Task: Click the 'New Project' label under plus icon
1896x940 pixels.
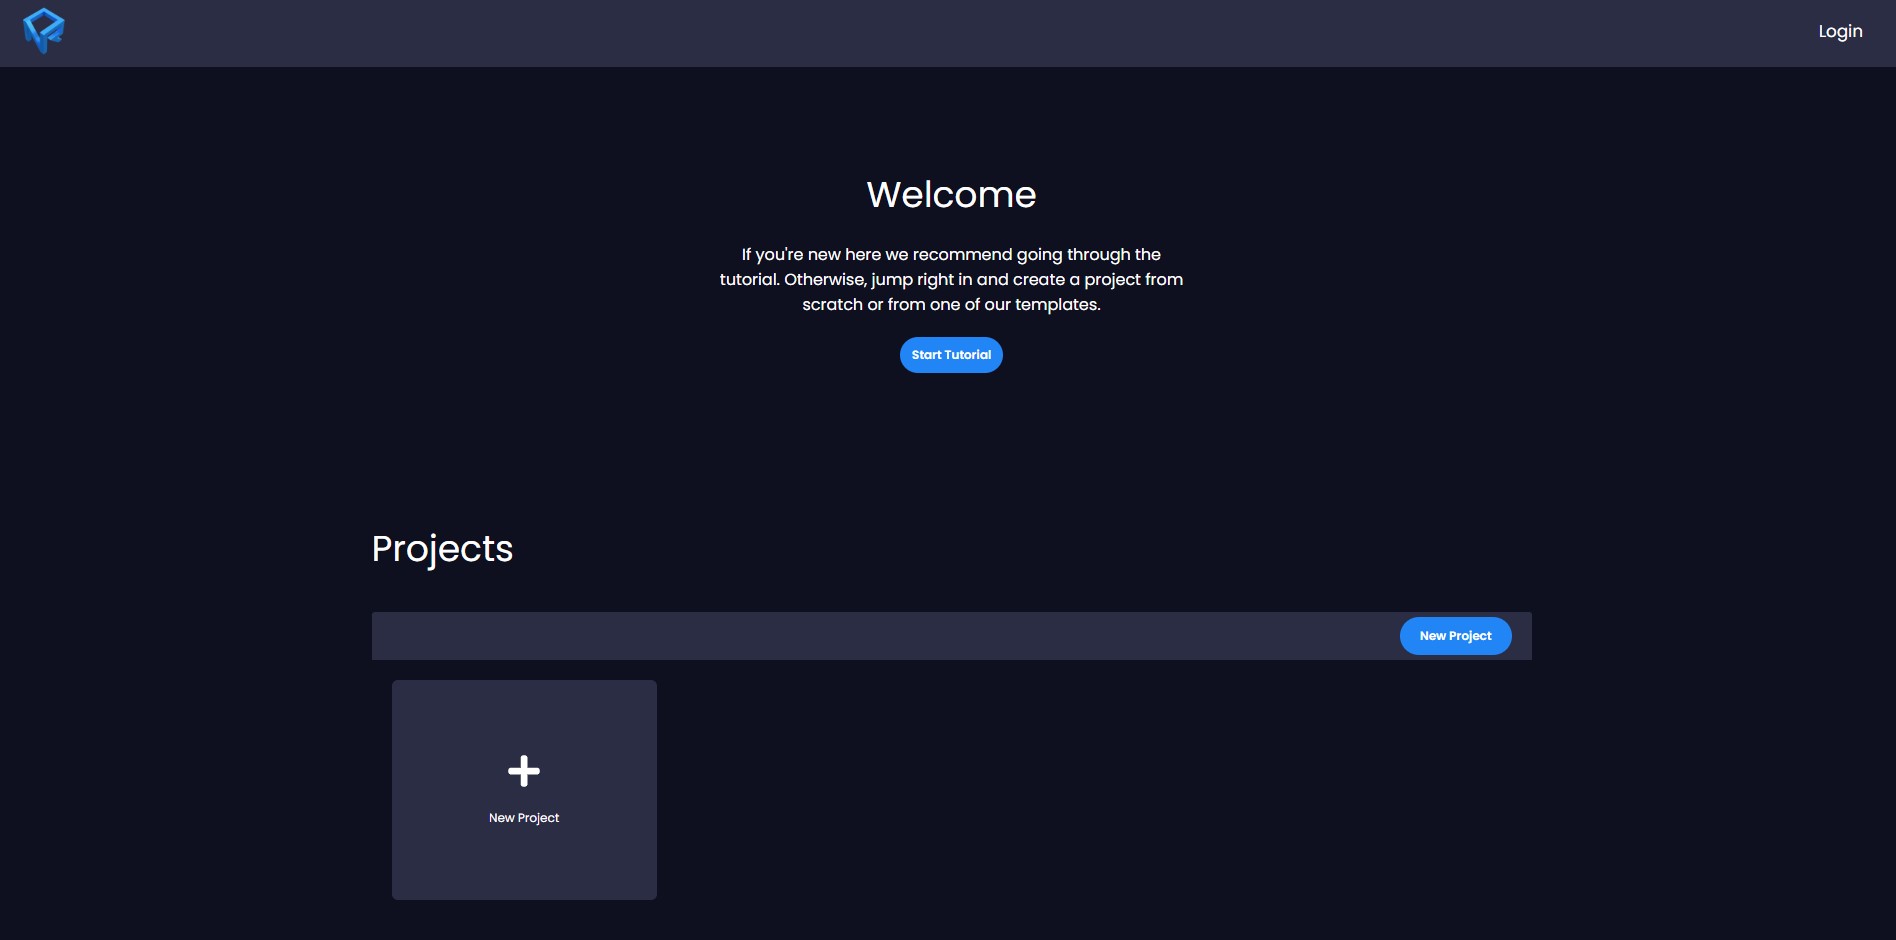Action: (524, 818)
